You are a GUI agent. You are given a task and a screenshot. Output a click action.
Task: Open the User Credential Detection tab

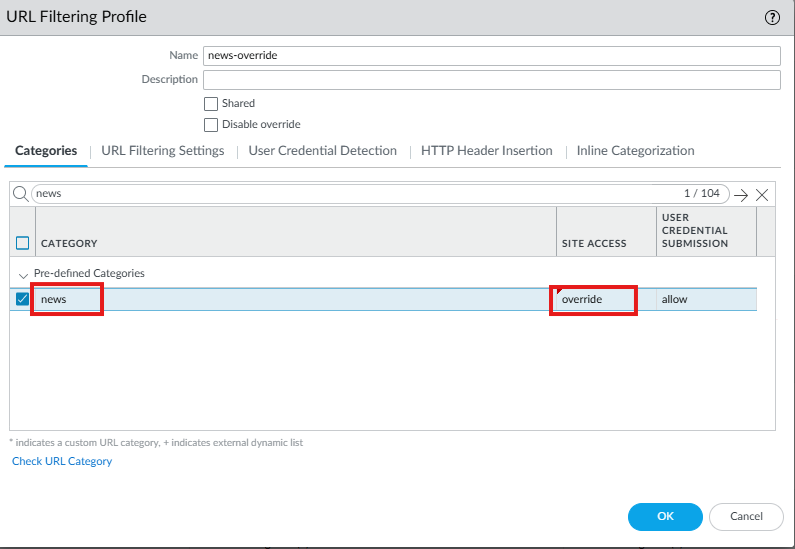(x=323, y=151)
